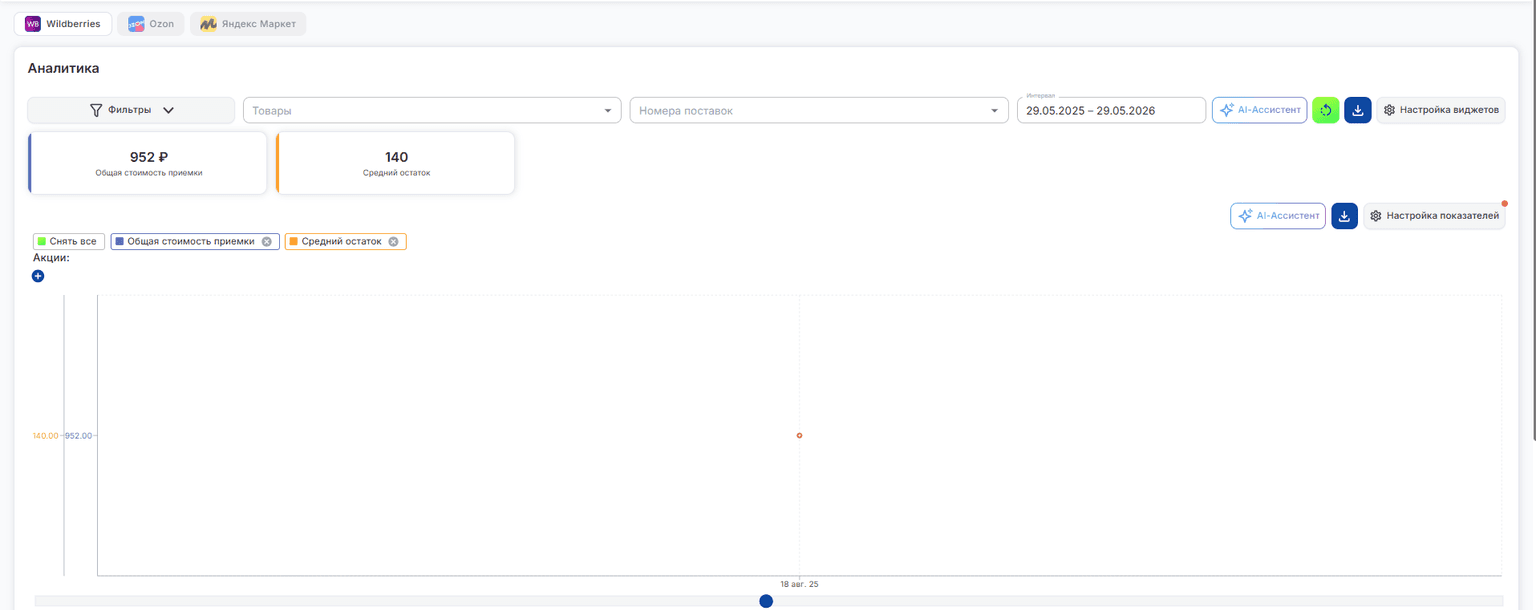Toggle the Снять все legend option

point(68,242)
